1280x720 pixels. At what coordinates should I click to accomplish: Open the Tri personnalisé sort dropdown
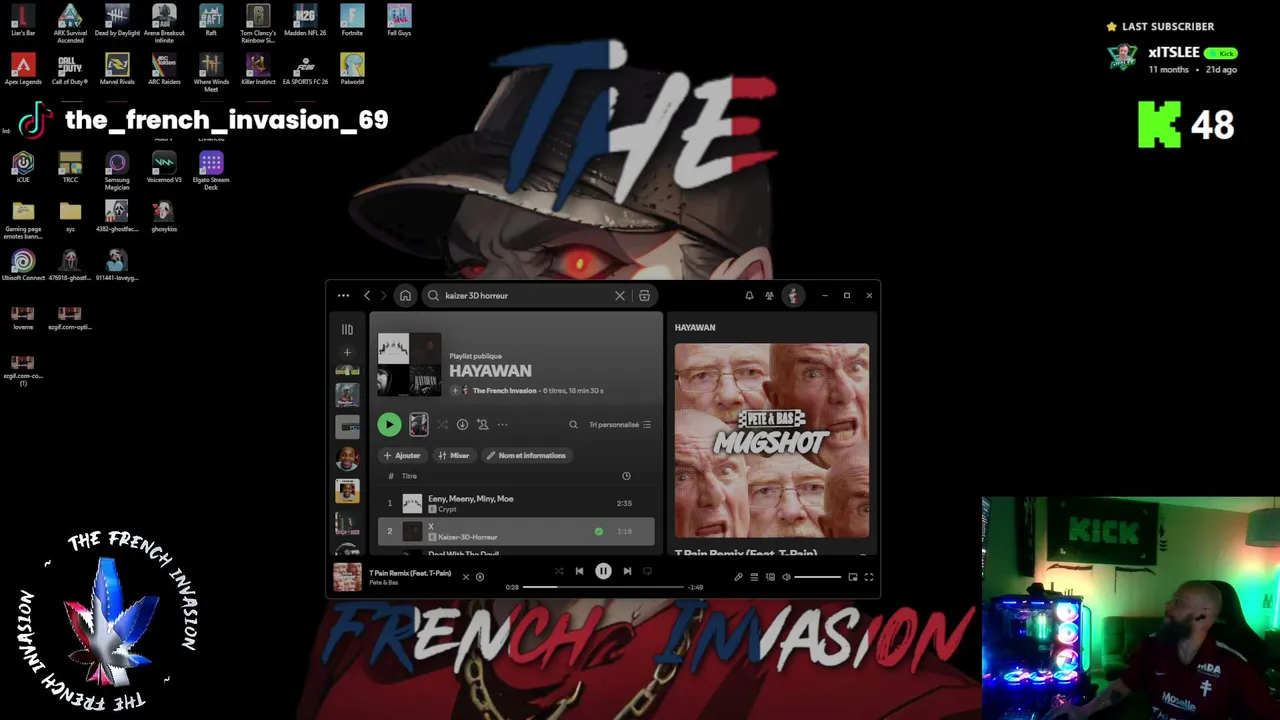click(x=620, y=425)
